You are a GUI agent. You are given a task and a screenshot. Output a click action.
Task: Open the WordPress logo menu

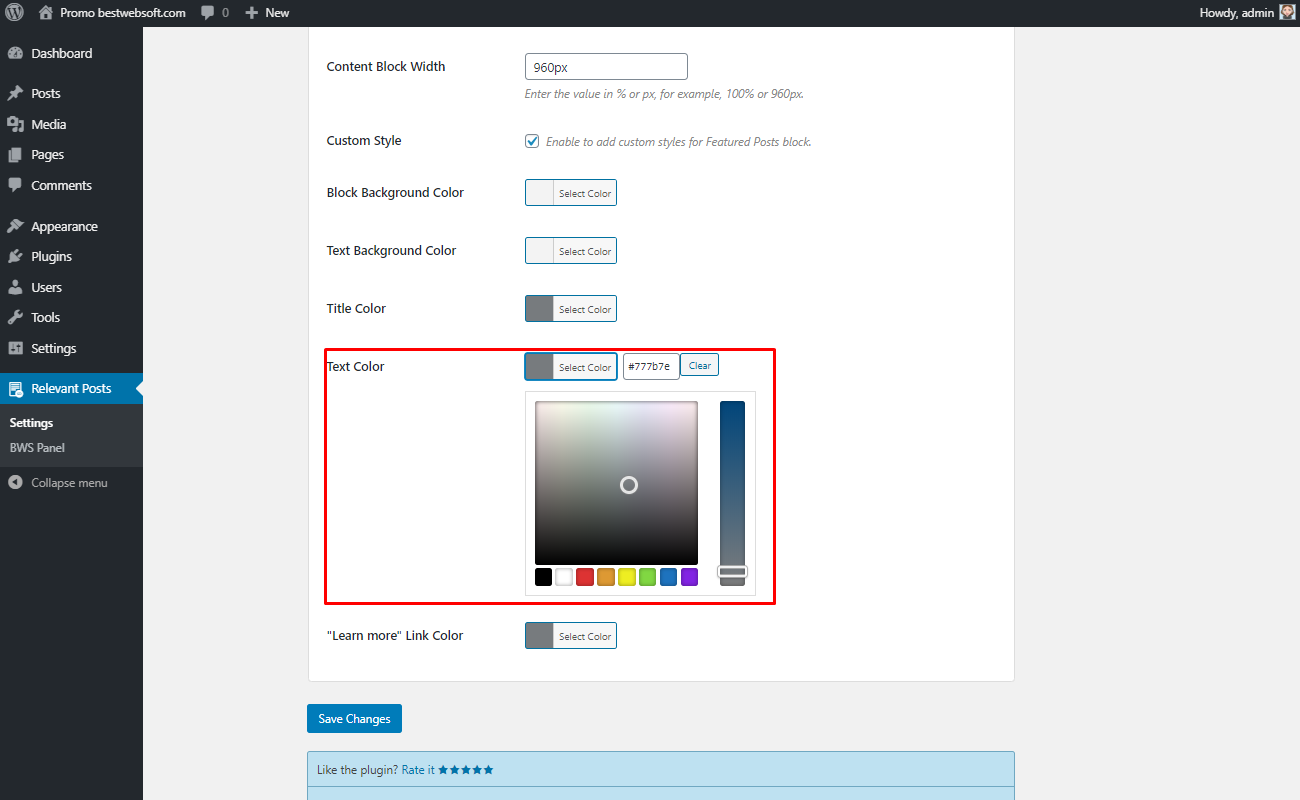pyautogui.click(x=15, y=13)
